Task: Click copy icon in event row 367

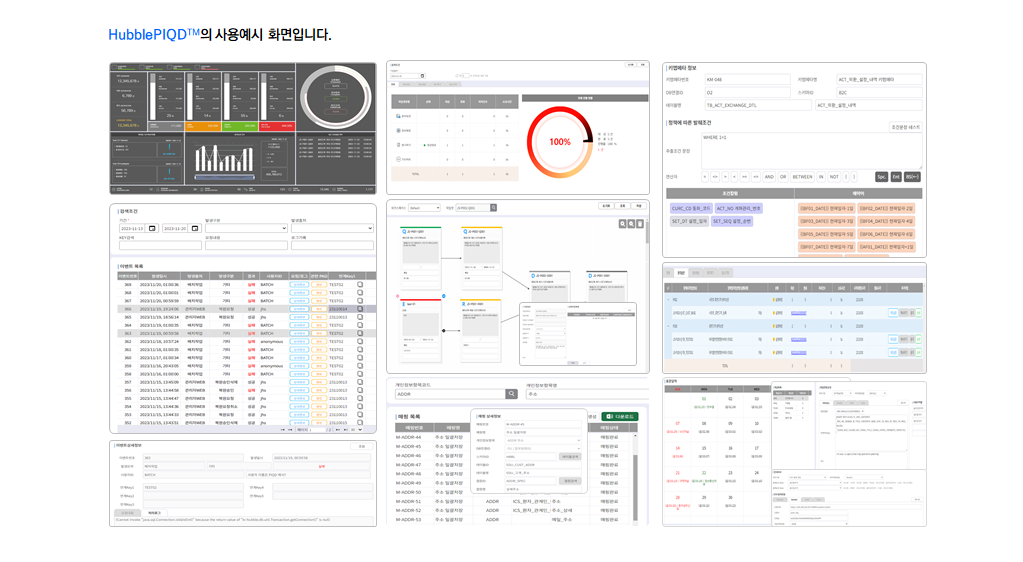Action: [x=360, y=301]
